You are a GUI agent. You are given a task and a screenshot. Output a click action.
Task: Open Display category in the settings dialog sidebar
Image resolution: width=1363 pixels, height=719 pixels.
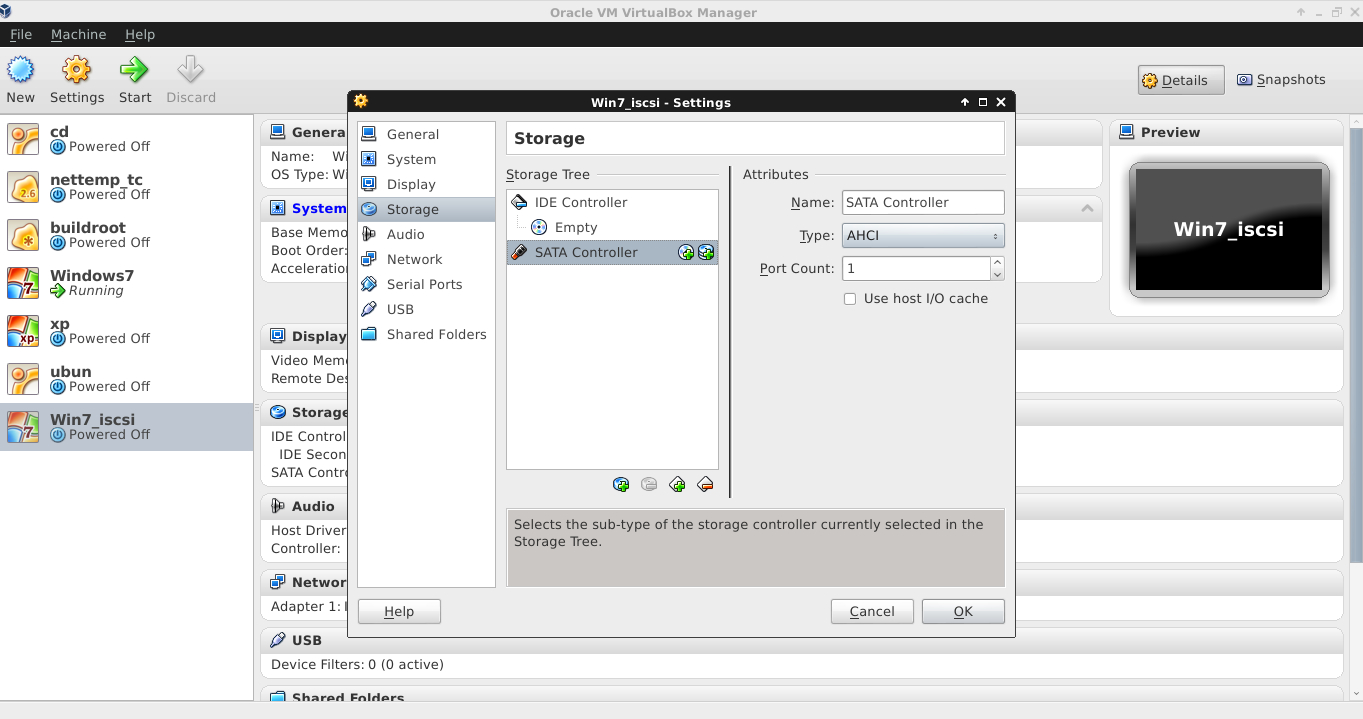[426, 184]
